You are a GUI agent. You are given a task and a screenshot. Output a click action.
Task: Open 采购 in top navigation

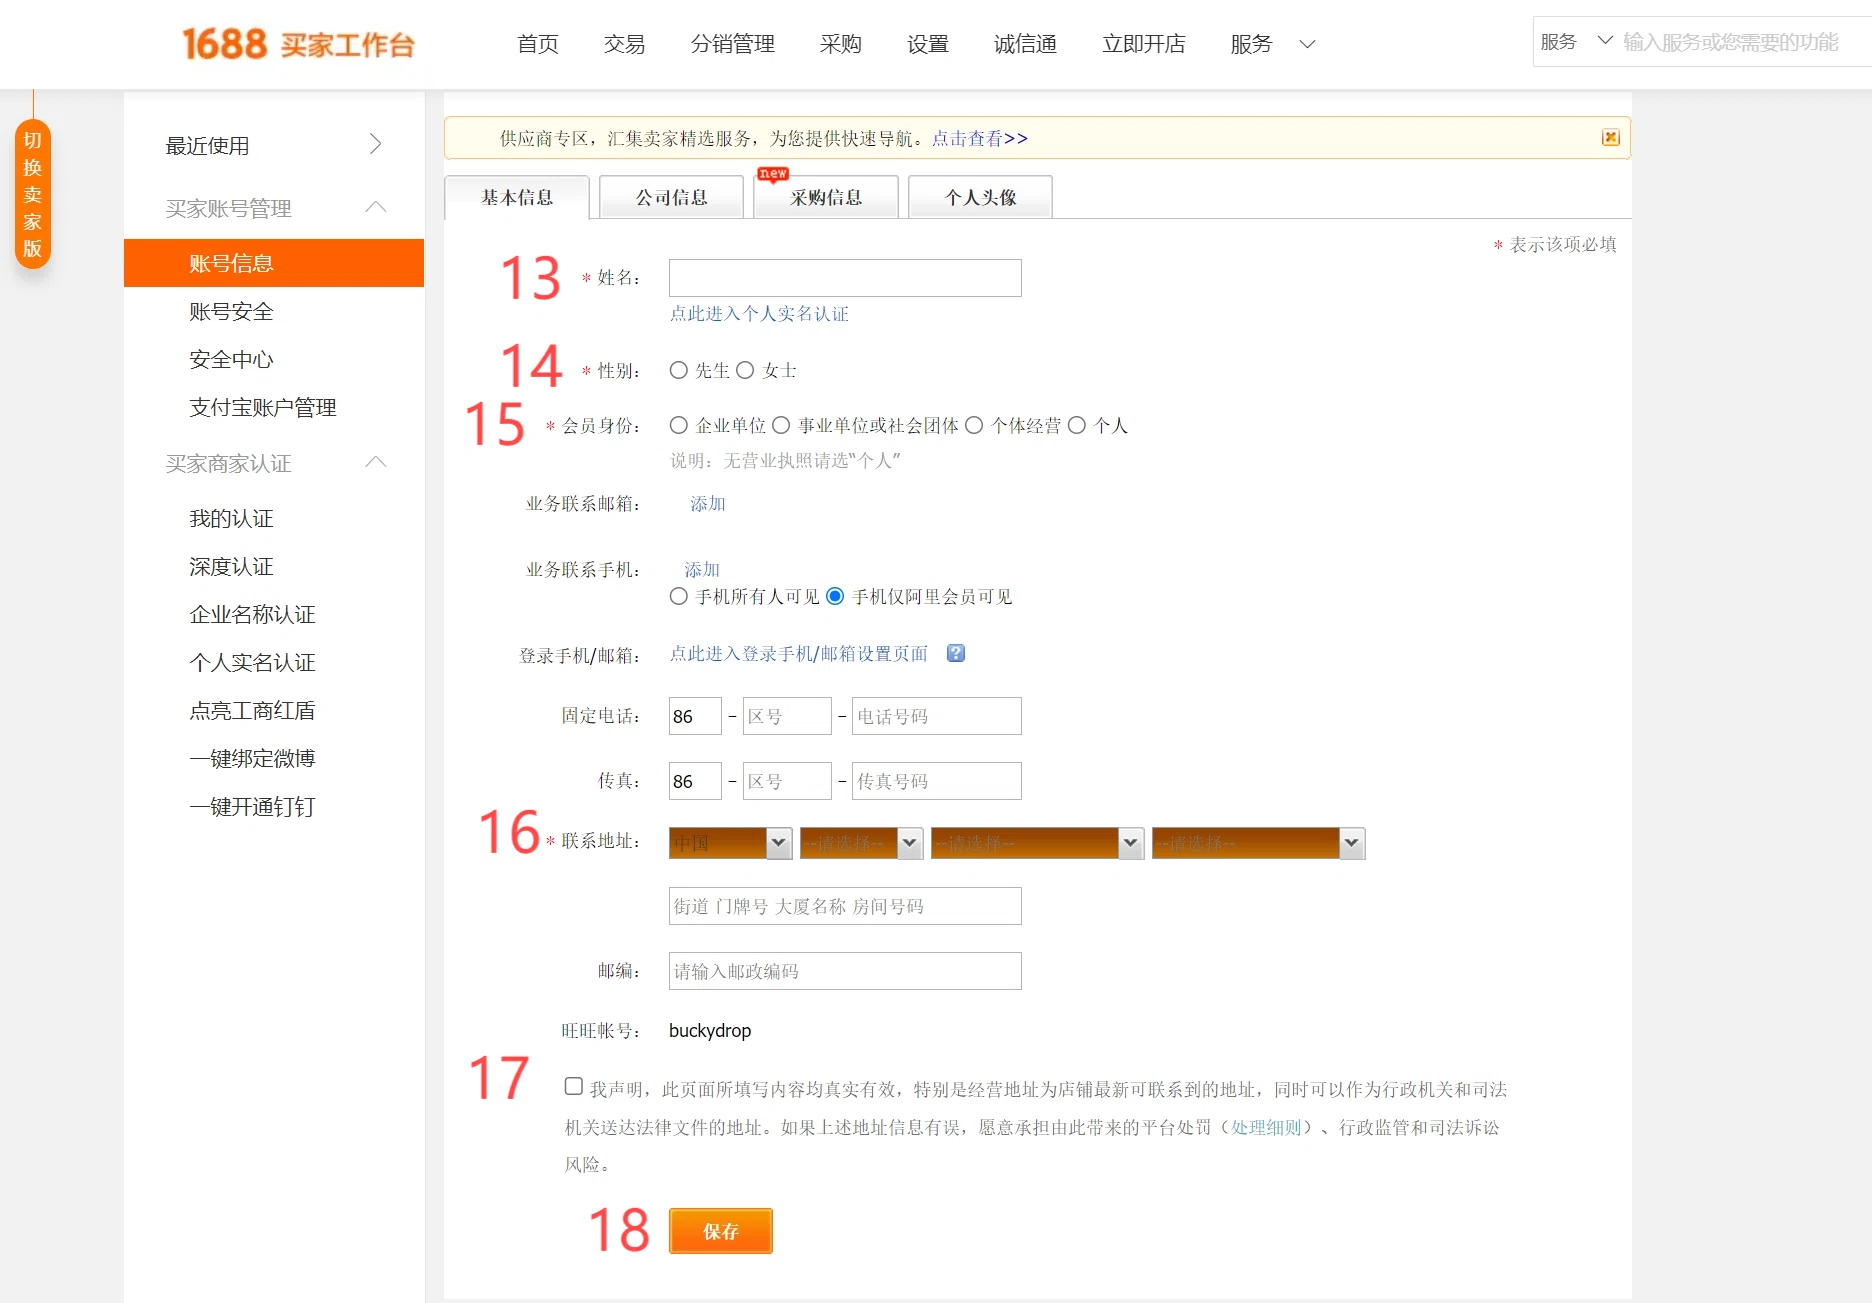(x=841, y=44)
